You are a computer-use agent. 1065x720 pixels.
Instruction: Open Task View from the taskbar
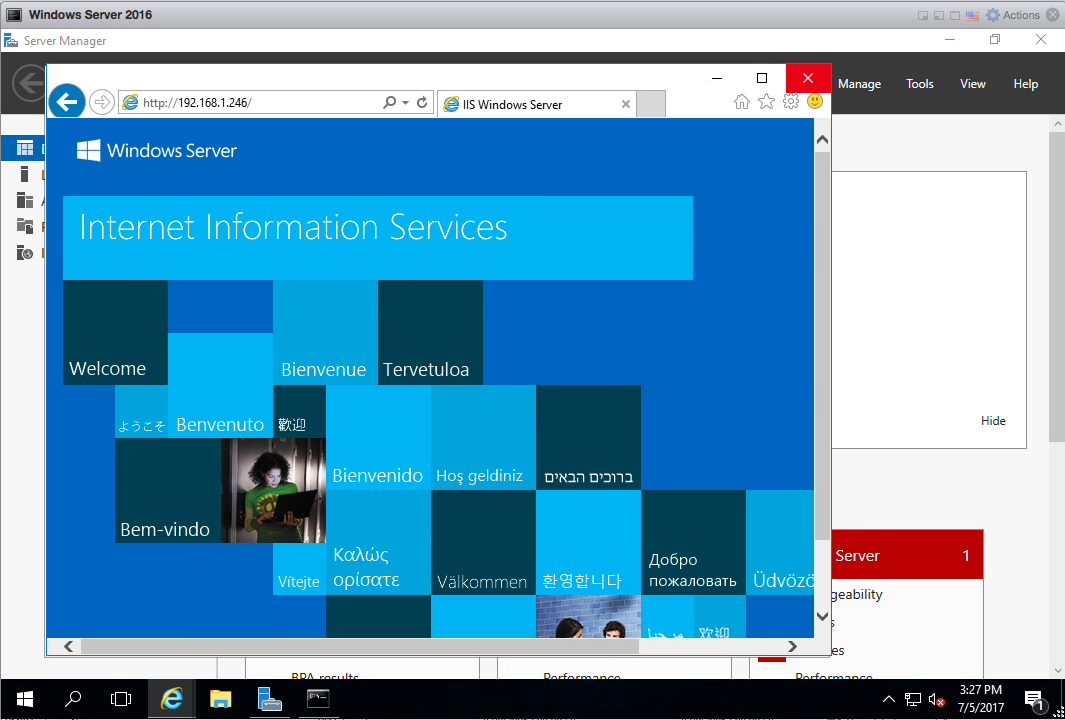121,699
